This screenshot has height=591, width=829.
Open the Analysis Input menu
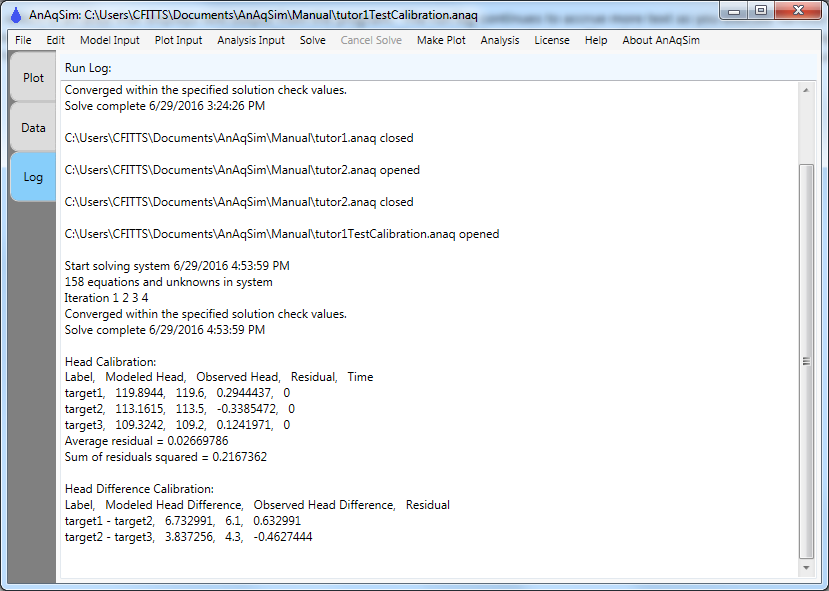tap(251, 40)
